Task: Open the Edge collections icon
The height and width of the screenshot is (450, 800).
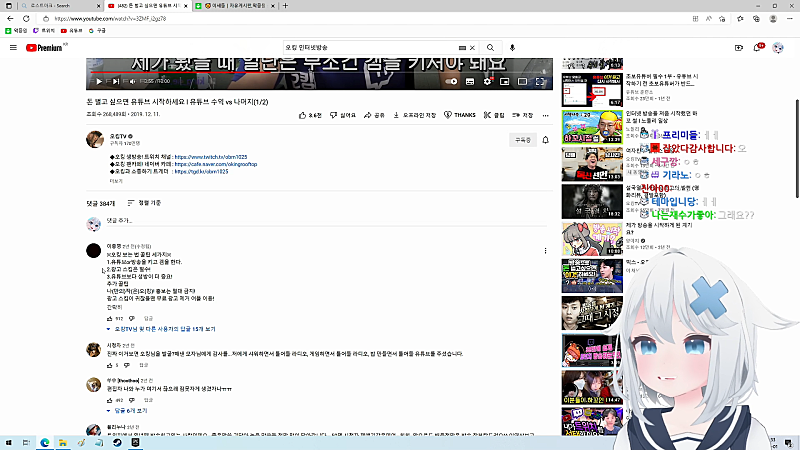Action: pyautogui.click(x=757, y=18)
